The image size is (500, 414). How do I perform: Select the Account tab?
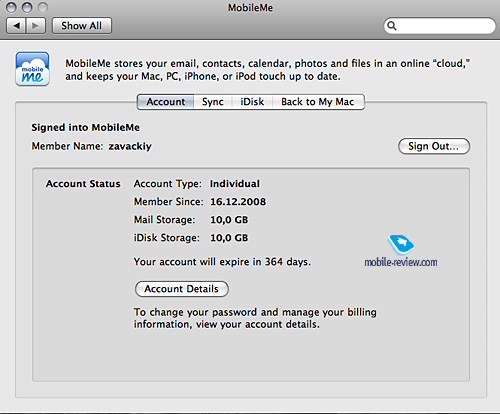(x=166, y=102)
